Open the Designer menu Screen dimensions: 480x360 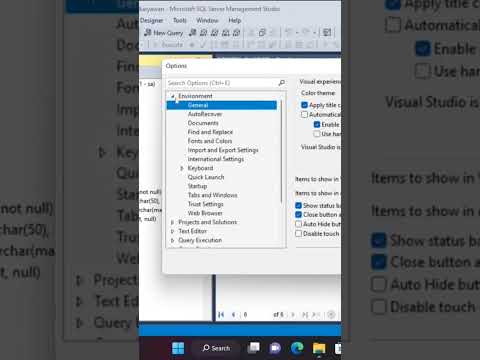coord(151,20)
